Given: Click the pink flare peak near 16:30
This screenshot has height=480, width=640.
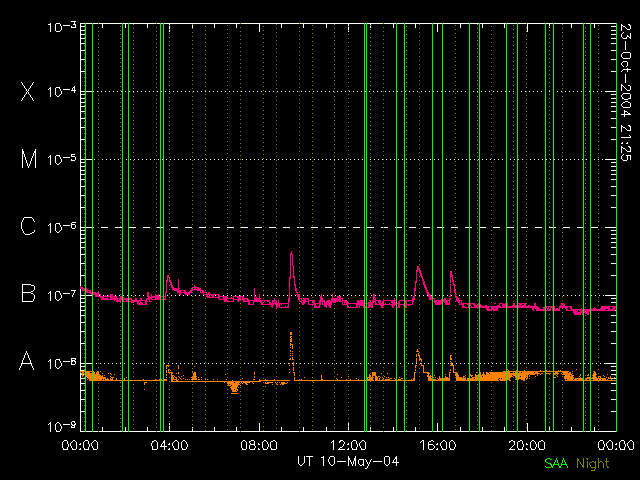Looking at the screenshot, I should coord(451,272).
